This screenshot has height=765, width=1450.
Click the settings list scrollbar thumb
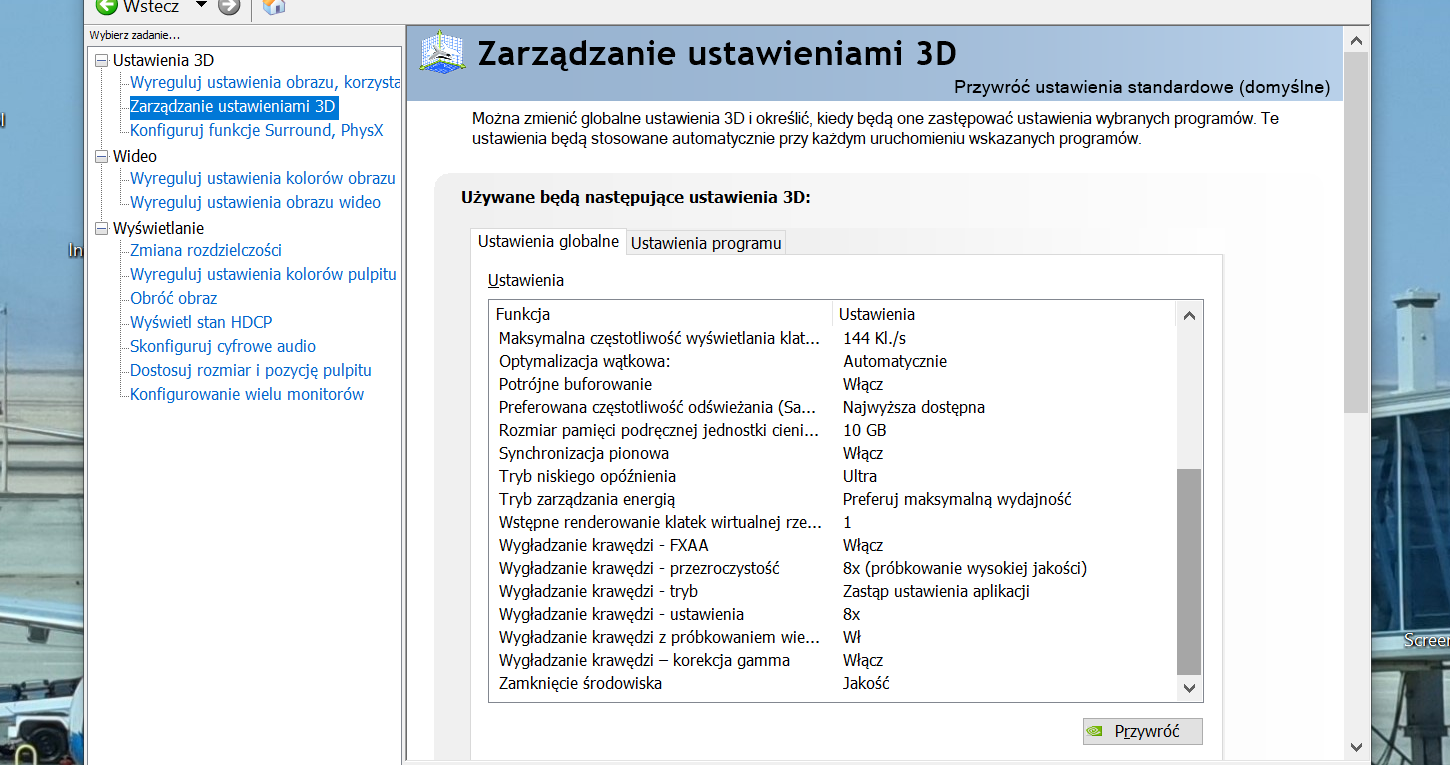click(x=1189, y=571)
